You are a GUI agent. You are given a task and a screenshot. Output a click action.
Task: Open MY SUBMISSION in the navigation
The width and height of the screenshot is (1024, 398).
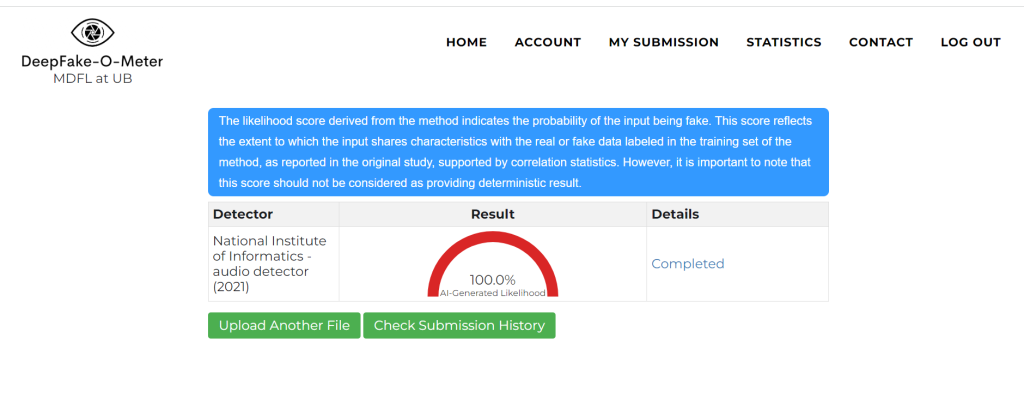click(664, 42)
